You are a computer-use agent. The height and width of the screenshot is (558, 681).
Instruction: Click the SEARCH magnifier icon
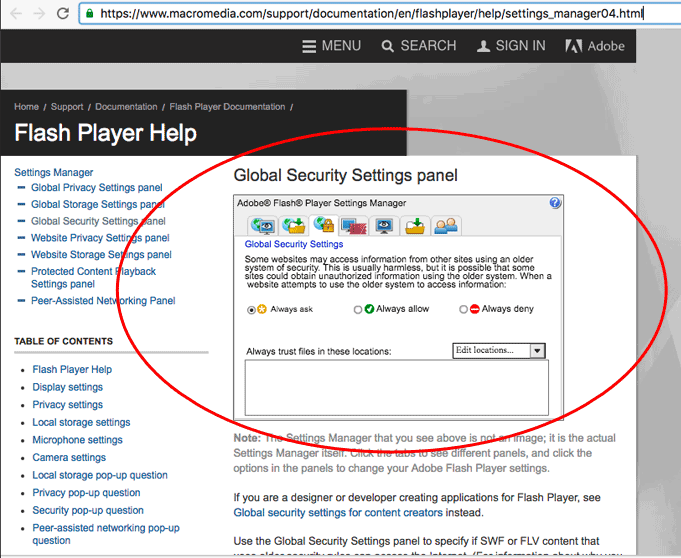point(387,46)
